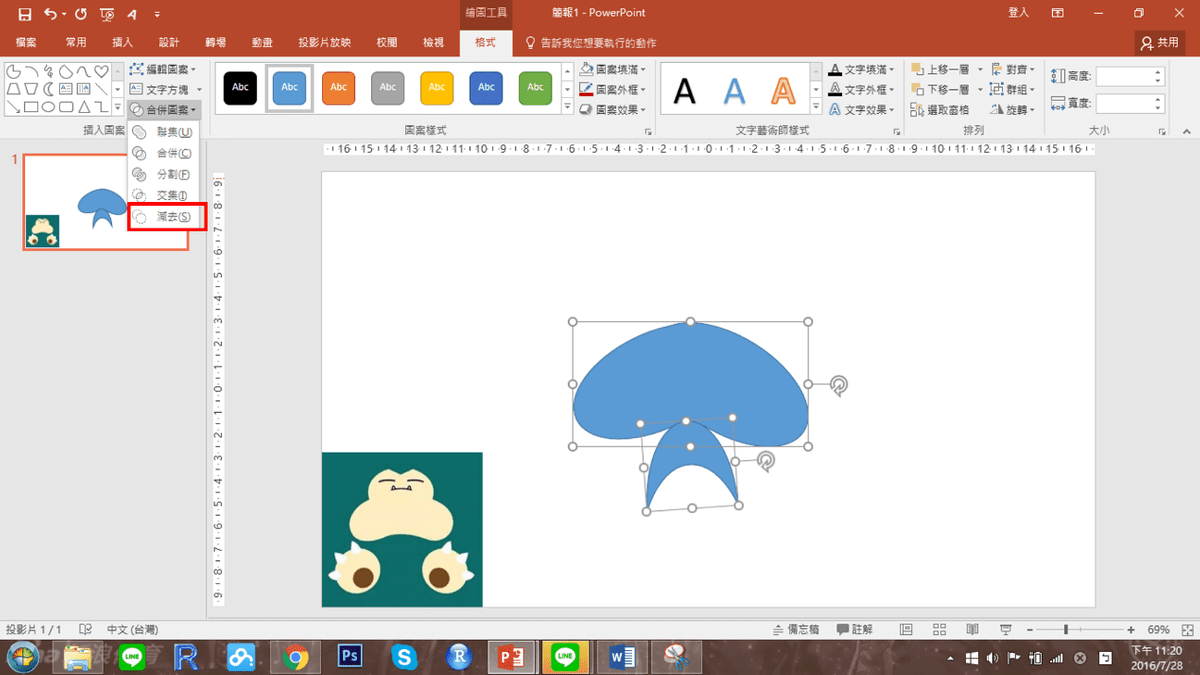
Task: Redo the last action
Action: tap(80, 14)
